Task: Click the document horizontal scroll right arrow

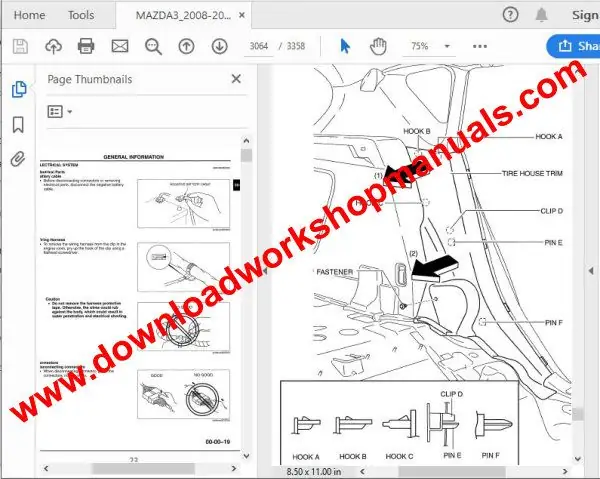Action: (x=565, y=471)
